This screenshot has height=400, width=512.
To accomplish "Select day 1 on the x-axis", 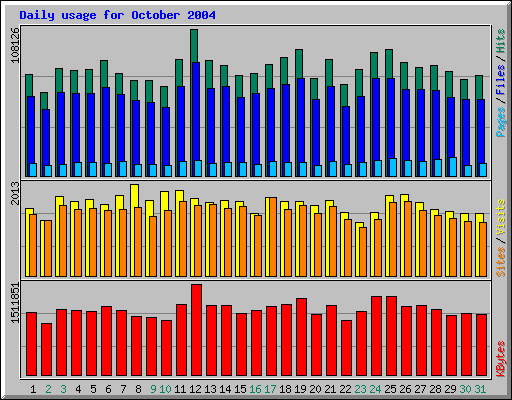I will pyautogui.click(x=33, y=389).
